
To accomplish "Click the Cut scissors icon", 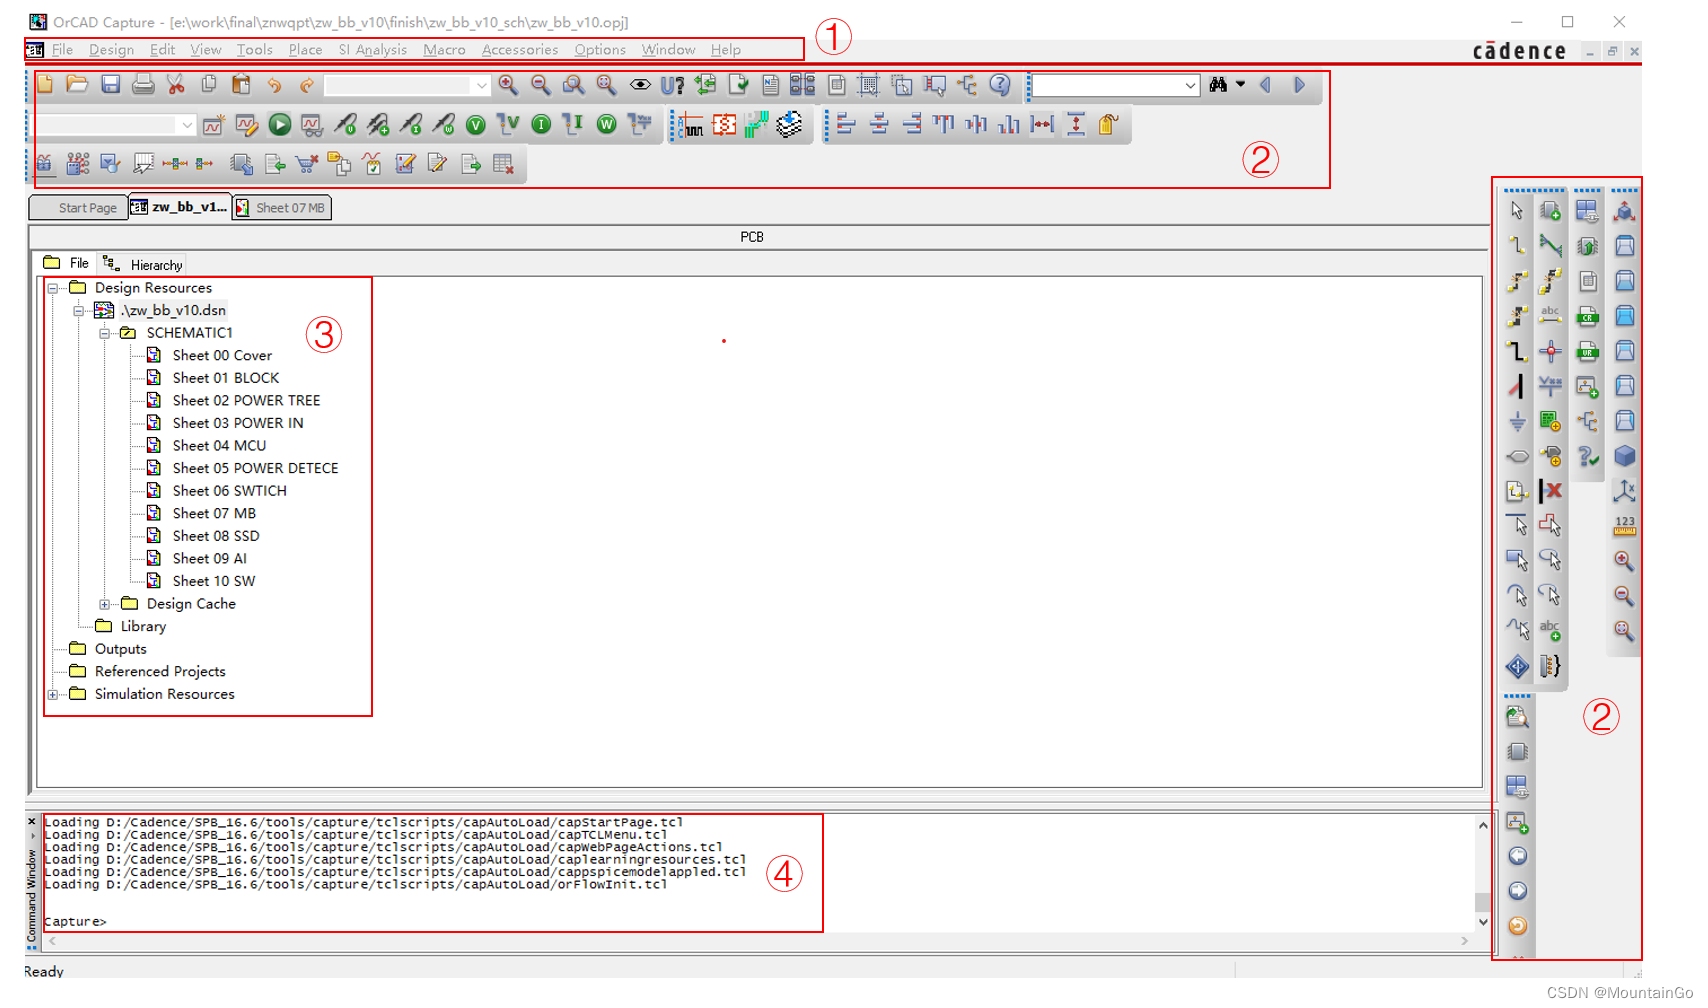I will pyautogui.click(x=176, y=85).
